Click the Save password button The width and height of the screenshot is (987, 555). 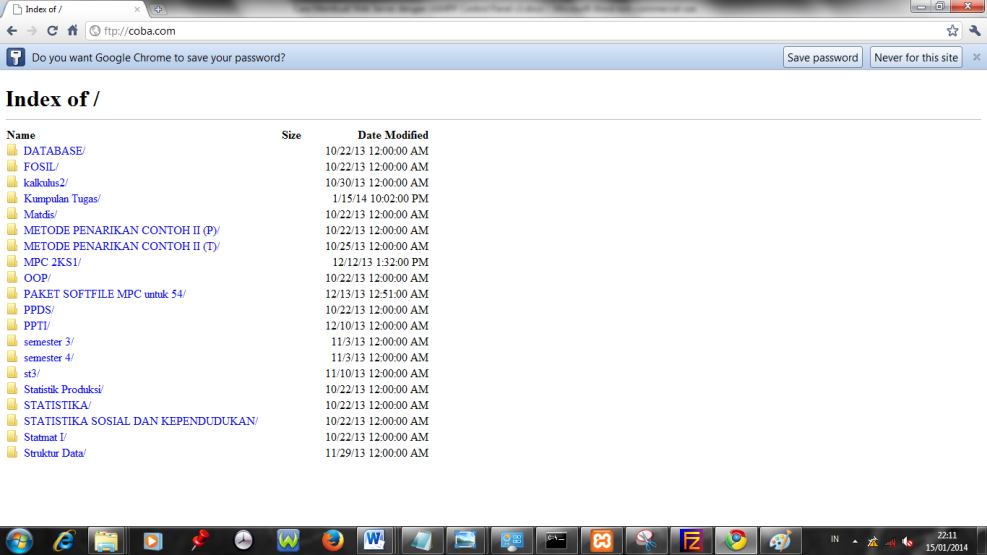(822, 58)
